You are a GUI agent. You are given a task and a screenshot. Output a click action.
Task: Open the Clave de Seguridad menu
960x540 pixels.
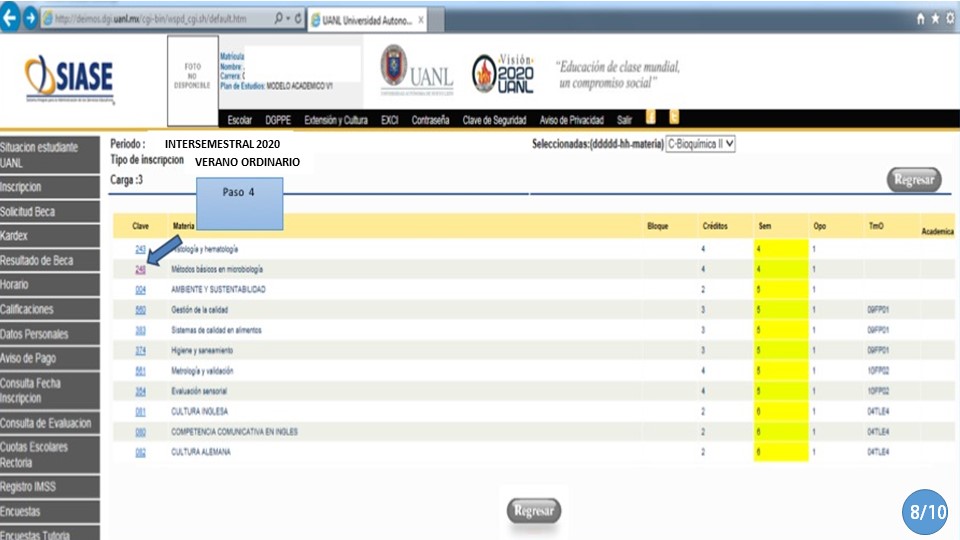pos(494,120)
